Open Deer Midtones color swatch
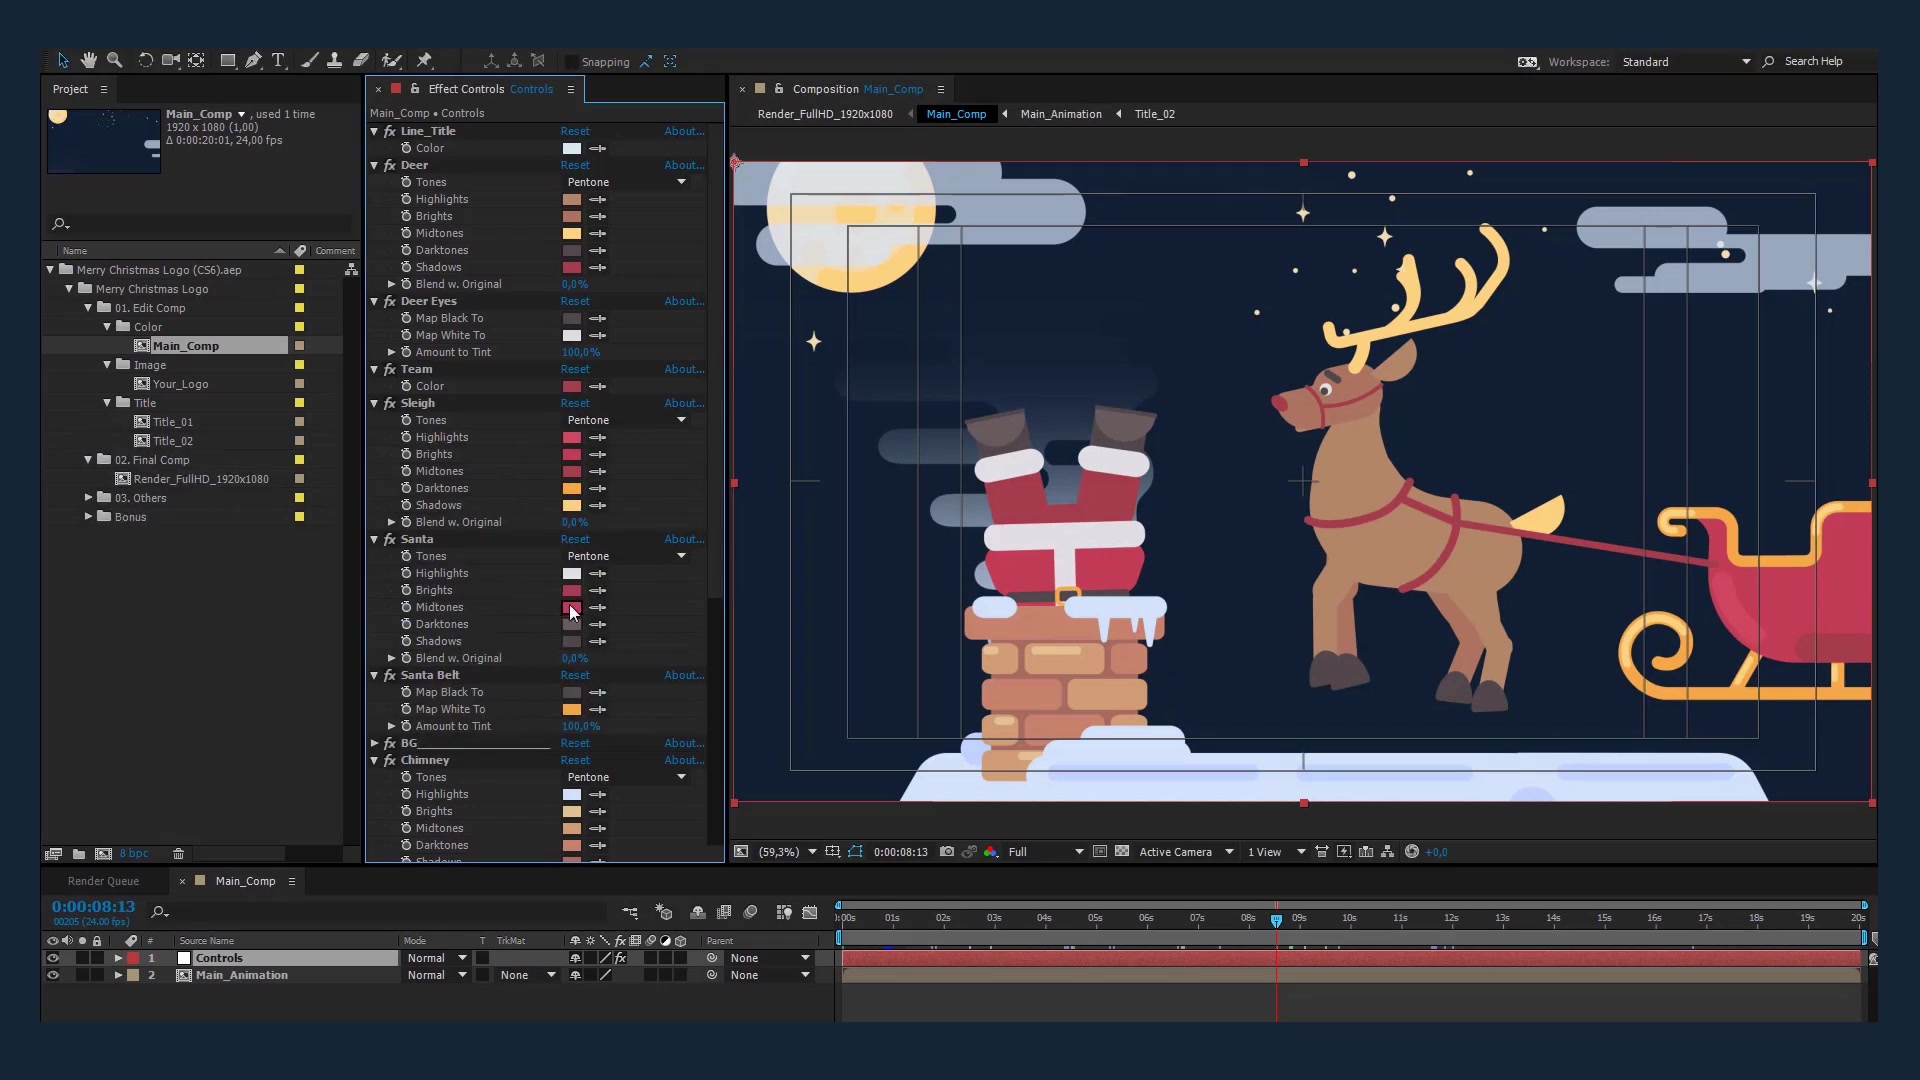The width and height of the screenshot is (1920, 1080). [x=572, y=233]
